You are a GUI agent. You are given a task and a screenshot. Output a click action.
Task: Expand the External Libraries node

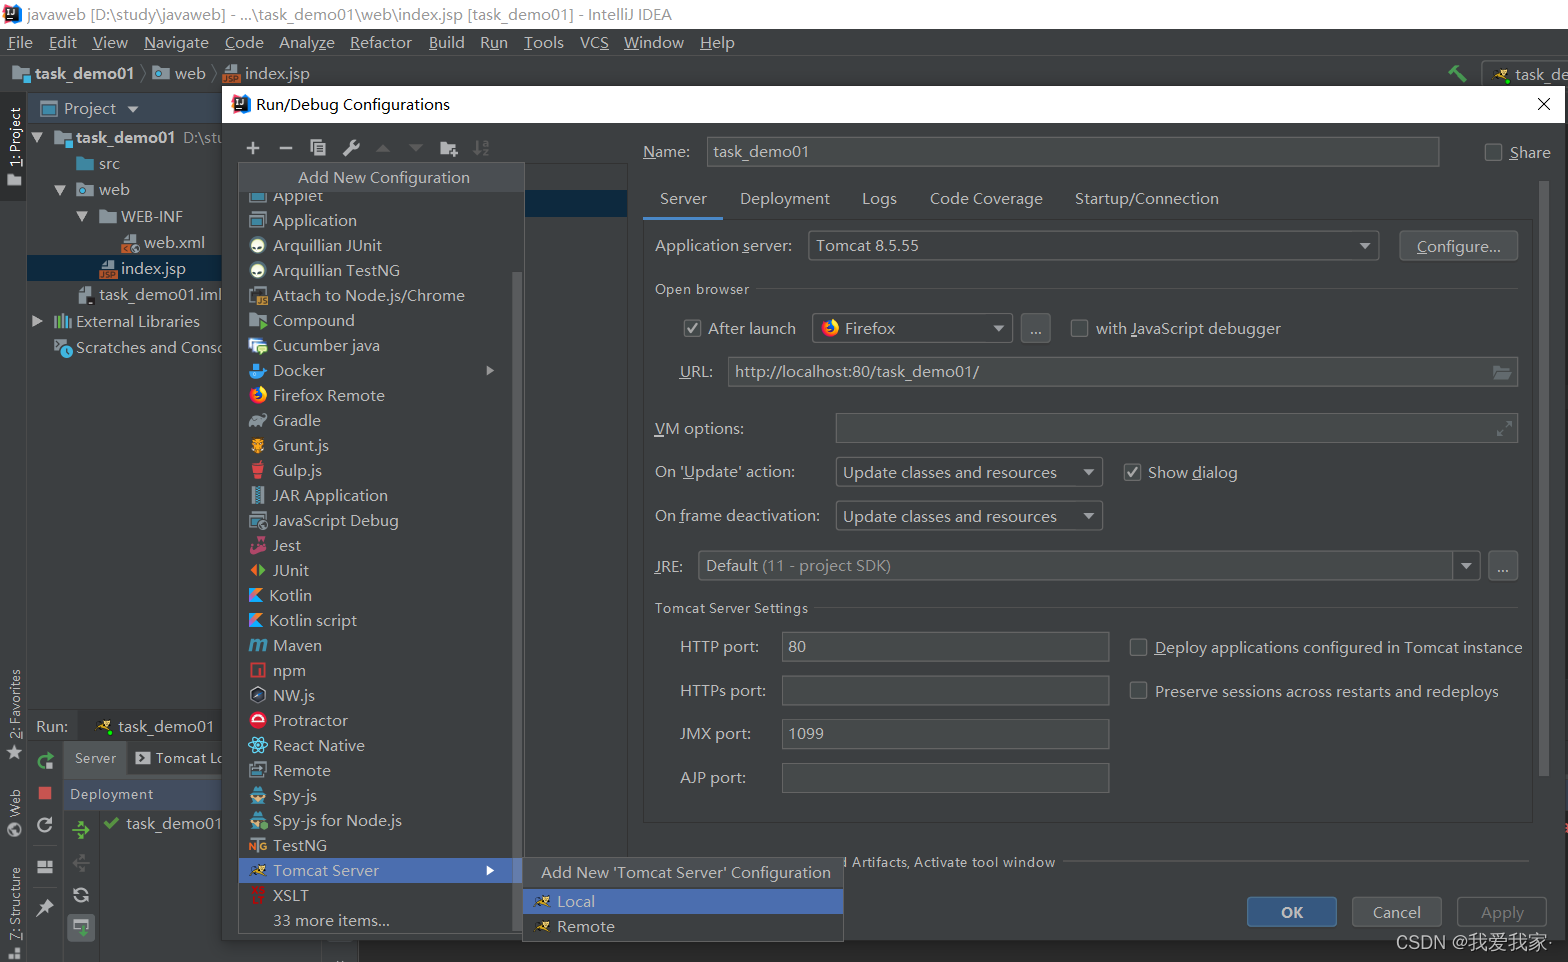[38, 321]
